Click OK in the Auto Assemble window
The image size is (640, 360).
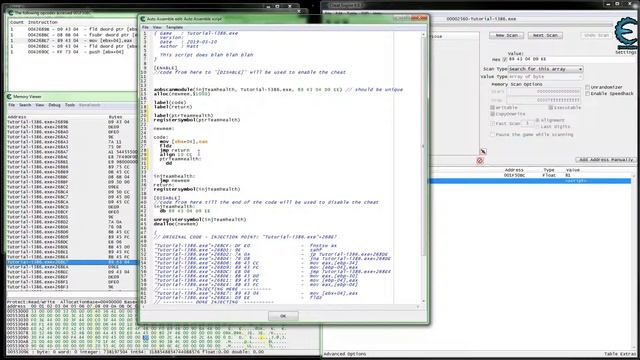coord(283,316)
